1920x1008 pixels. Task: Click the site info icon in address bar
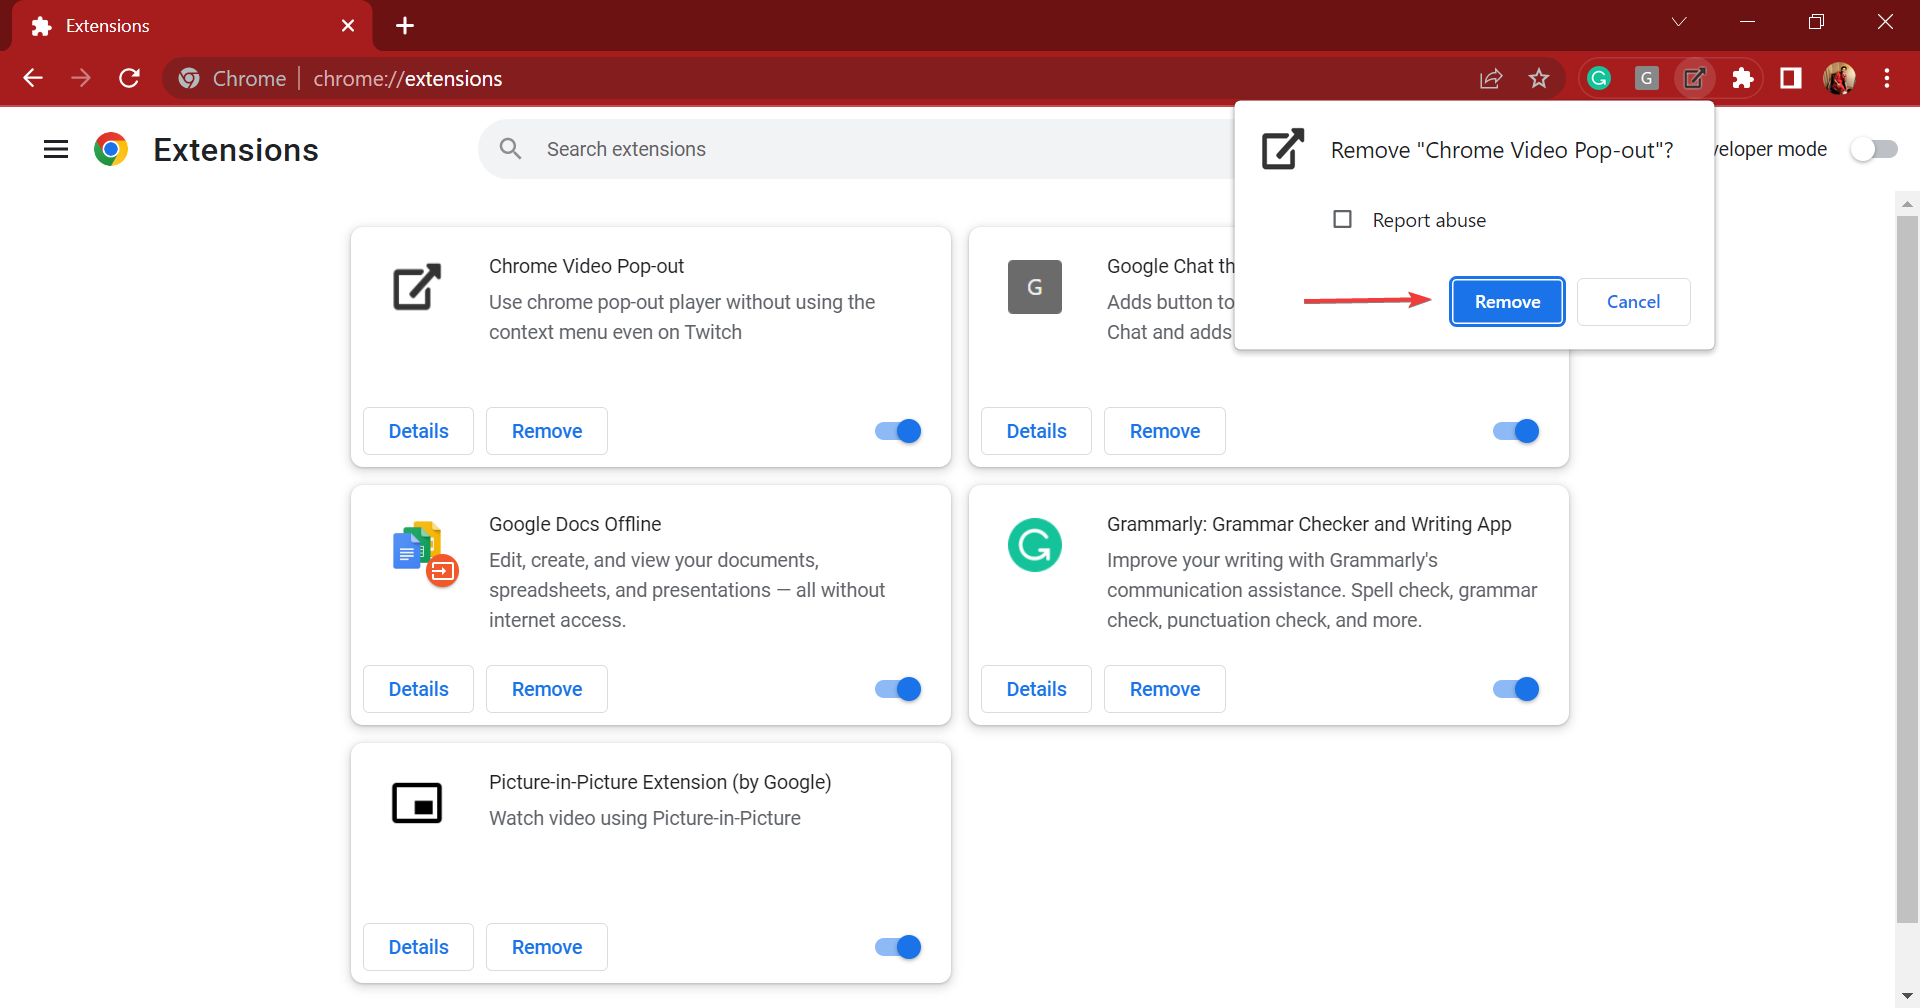189,78
